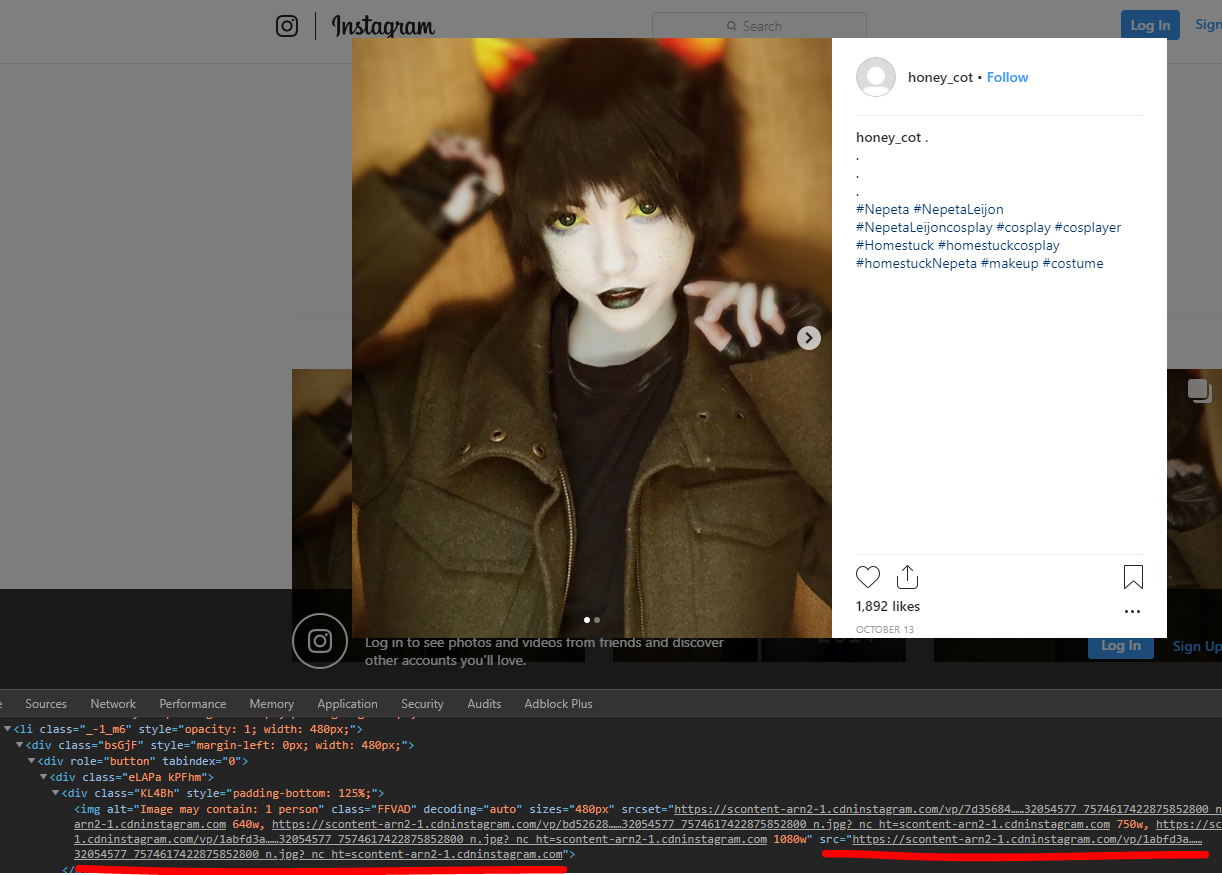Image resolution: width=1222 pixels, height=875 pixels.
Task: Collapse the div class "KL4Bh" node
Action: click(56, 793)
